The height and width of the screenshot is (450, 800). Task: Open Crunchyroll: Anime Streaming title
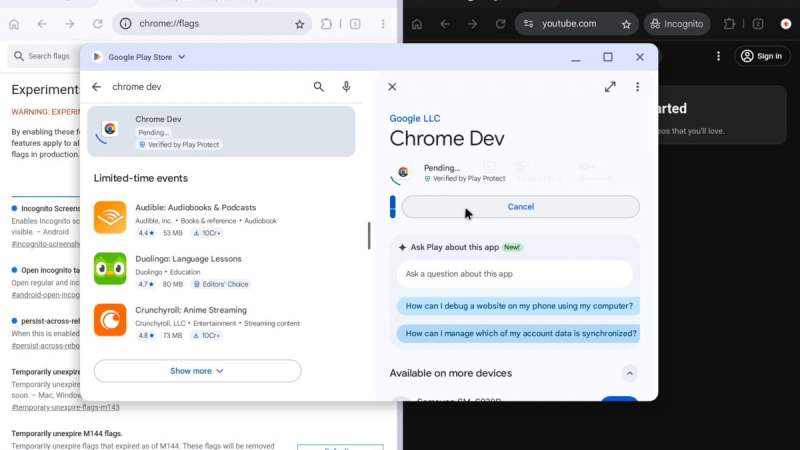coord(191,310)
